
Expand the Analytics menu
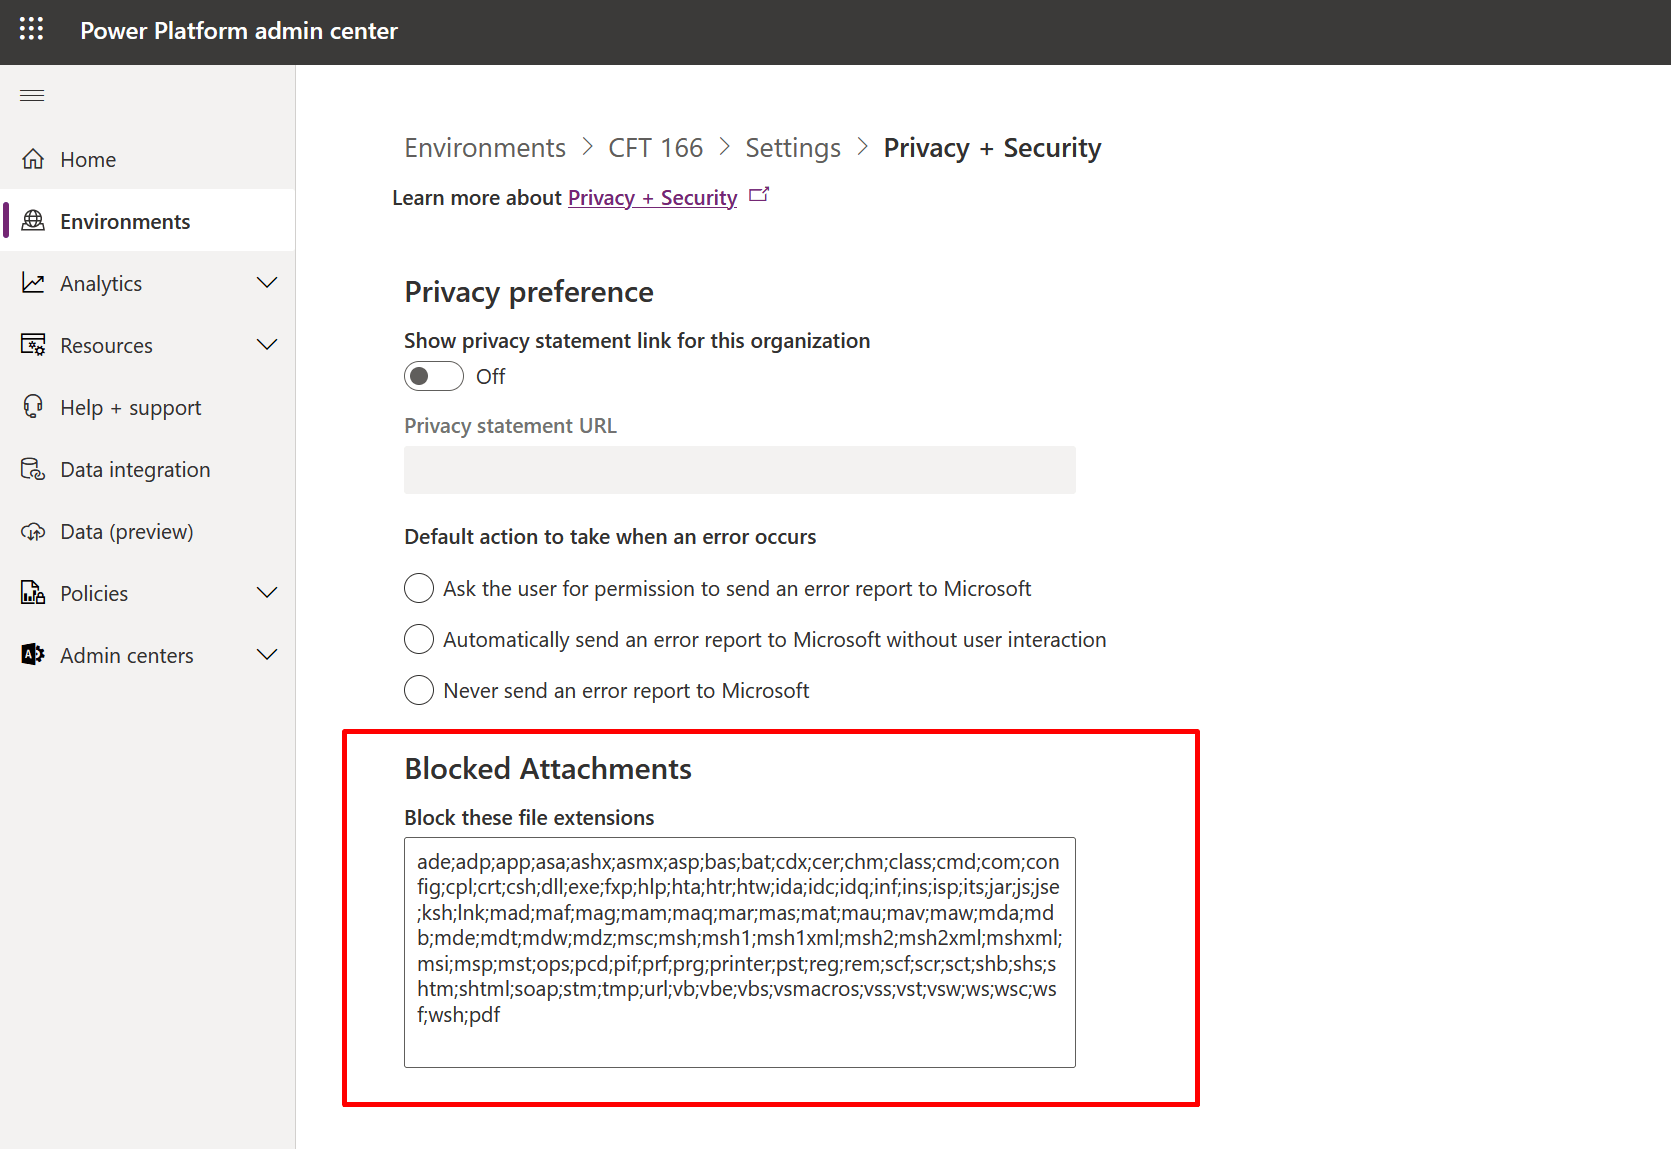click(x=267, y=282)
